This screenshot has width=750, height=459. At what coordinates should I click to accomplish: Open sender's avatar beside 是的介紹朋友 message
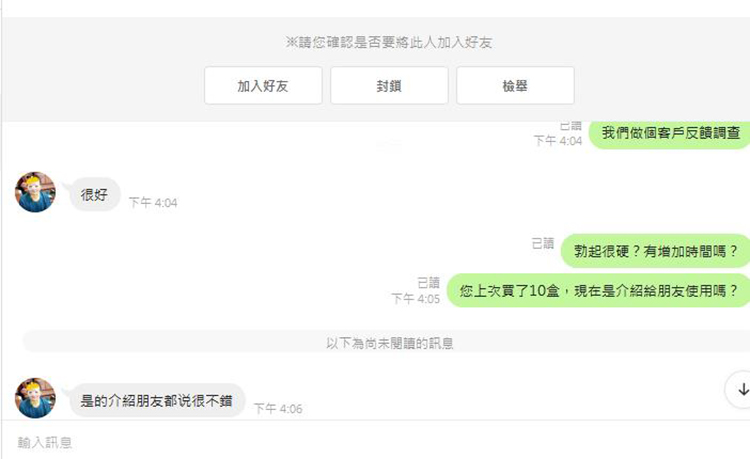pyautogui.click(x=35, y=398)
